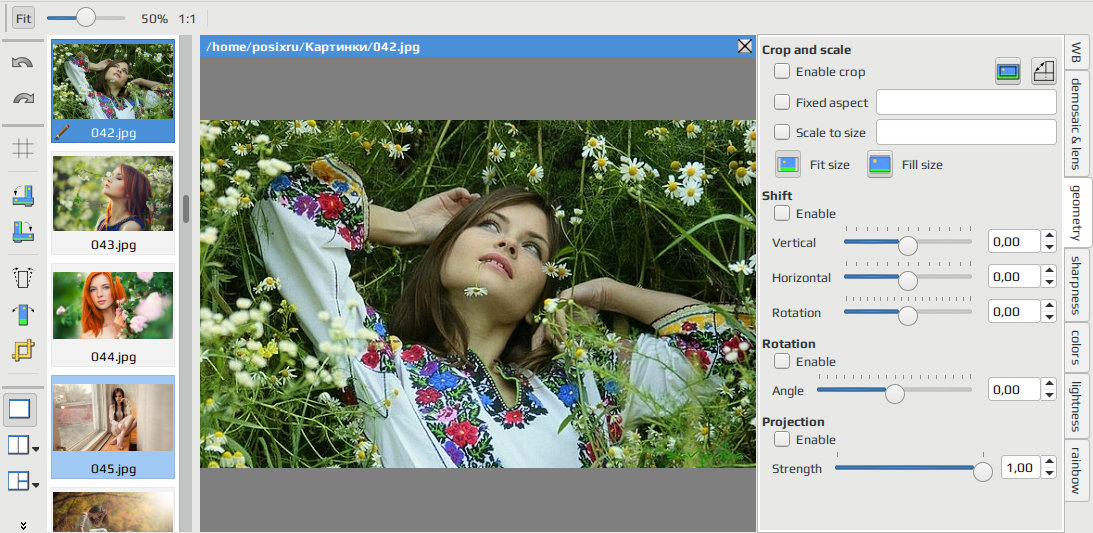This screenshot has width=1093, height=533.
Task: Rotate image clockwise with the left toolbar icon
Action: tap(23, 231)
